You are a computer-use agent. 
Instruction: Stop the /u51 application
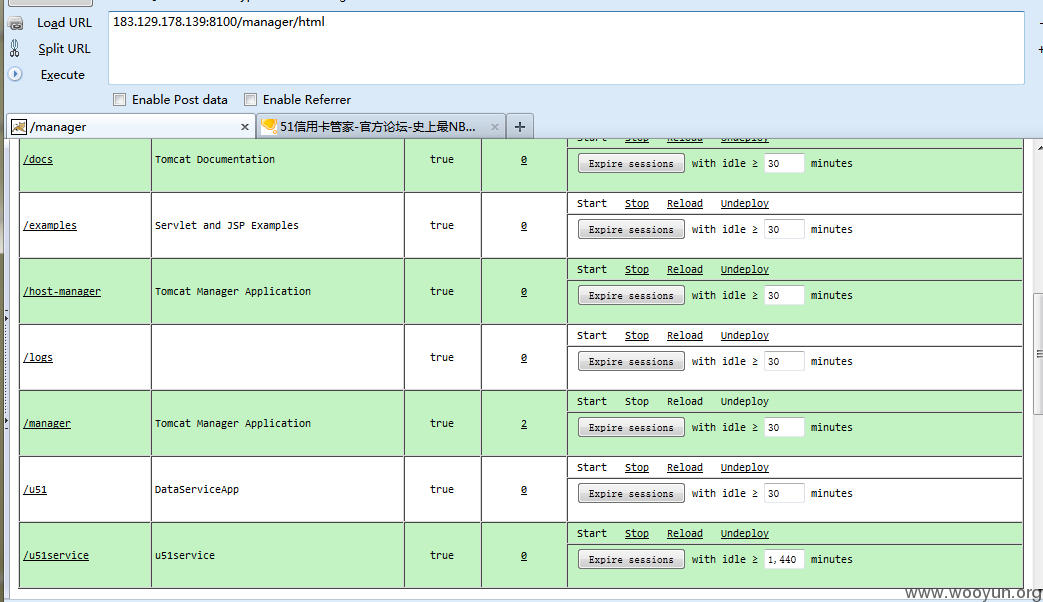coord(637,468)
